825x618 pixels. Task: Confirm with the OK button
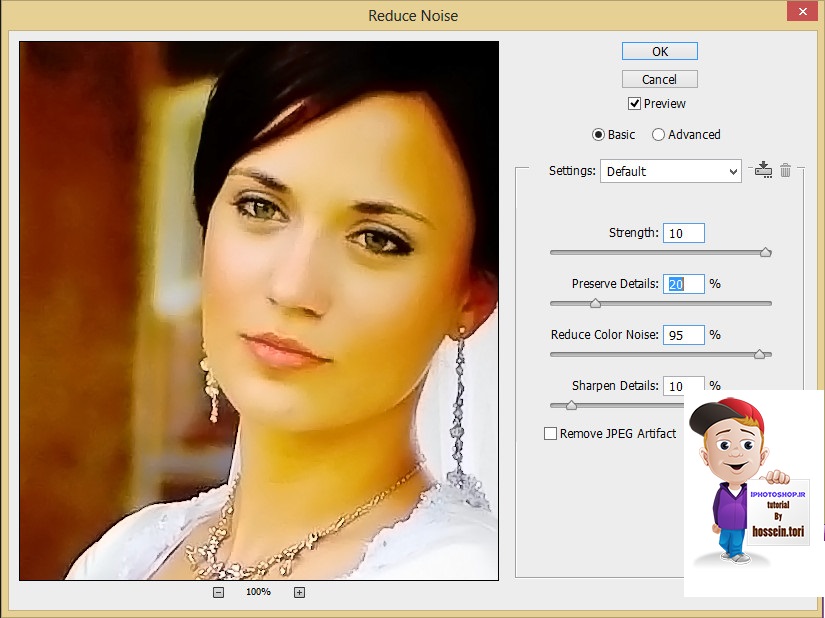[x=660, y=52]
